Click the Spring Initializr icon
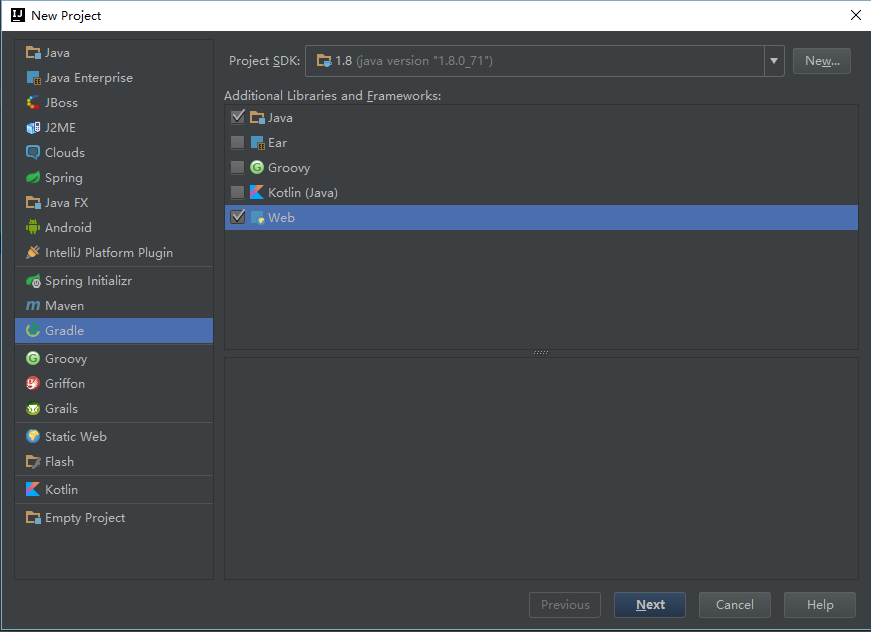 point(33,281)
